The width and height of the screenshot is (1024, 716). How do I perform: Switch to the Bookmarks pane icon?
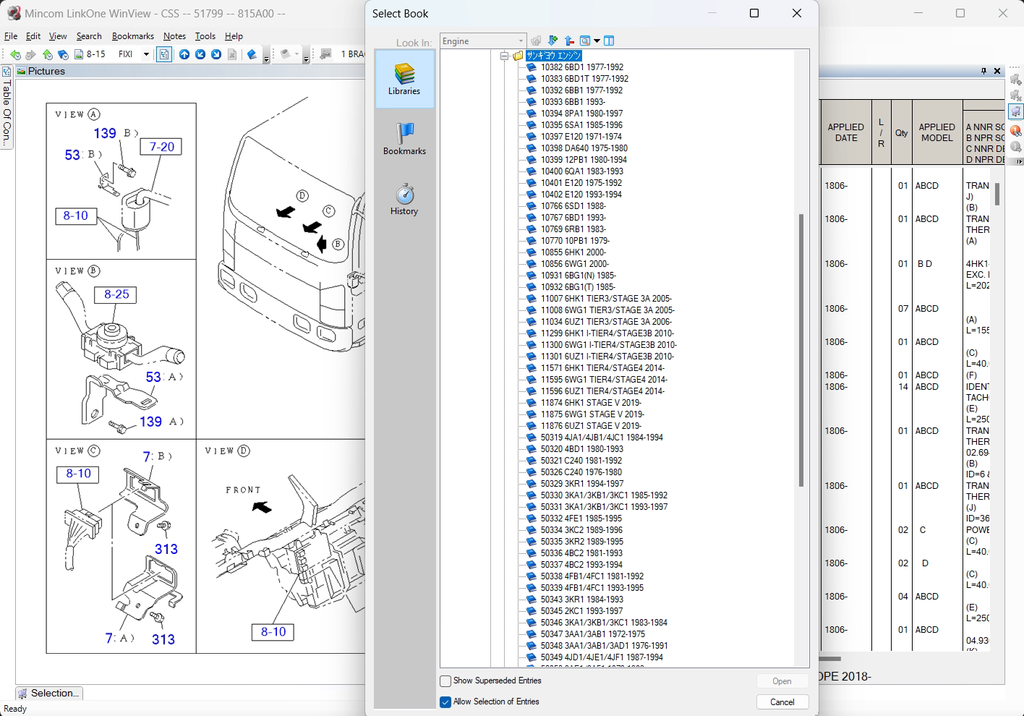405,138
